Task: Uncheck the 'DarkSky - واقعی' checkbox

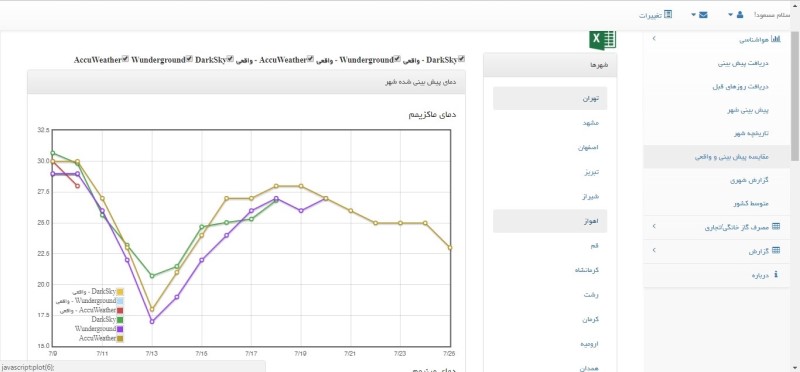Action: coord(461,59)
